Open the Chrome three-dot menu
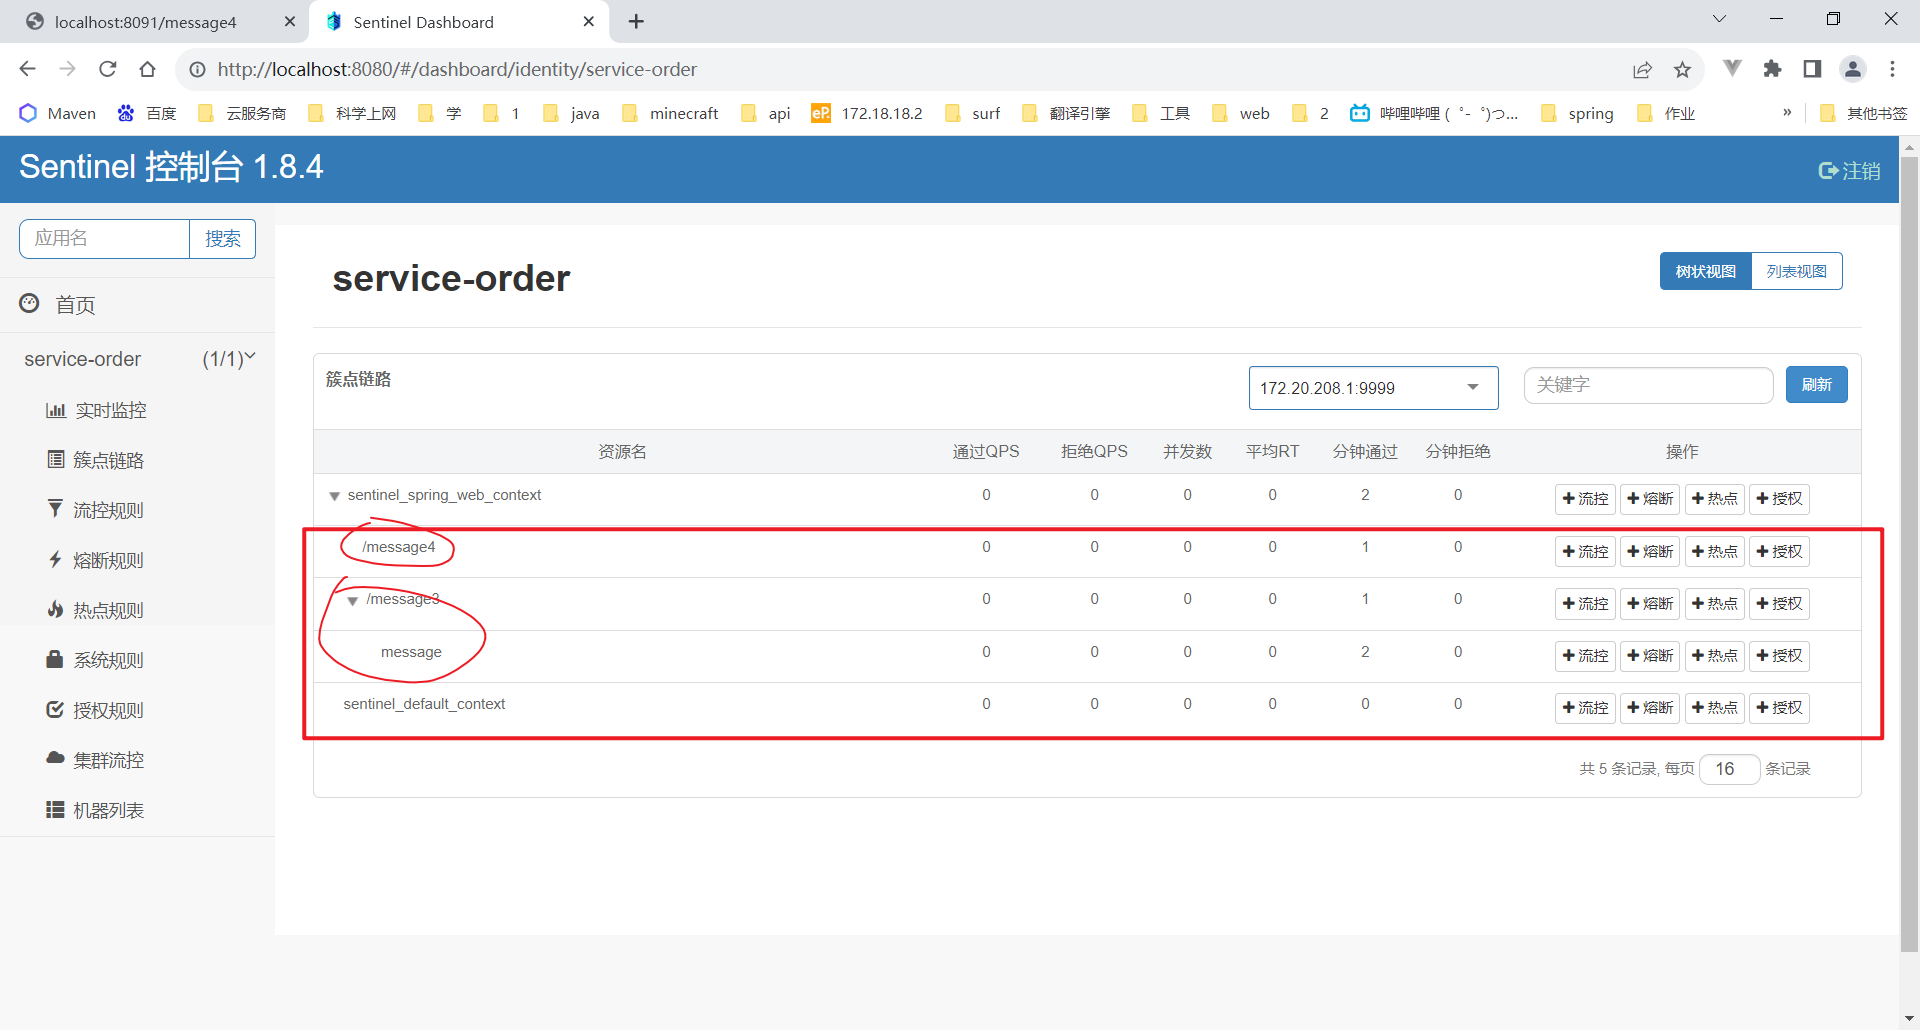The height and width of the screenshot is (1030, 1920). click(x=1892, y=69)
